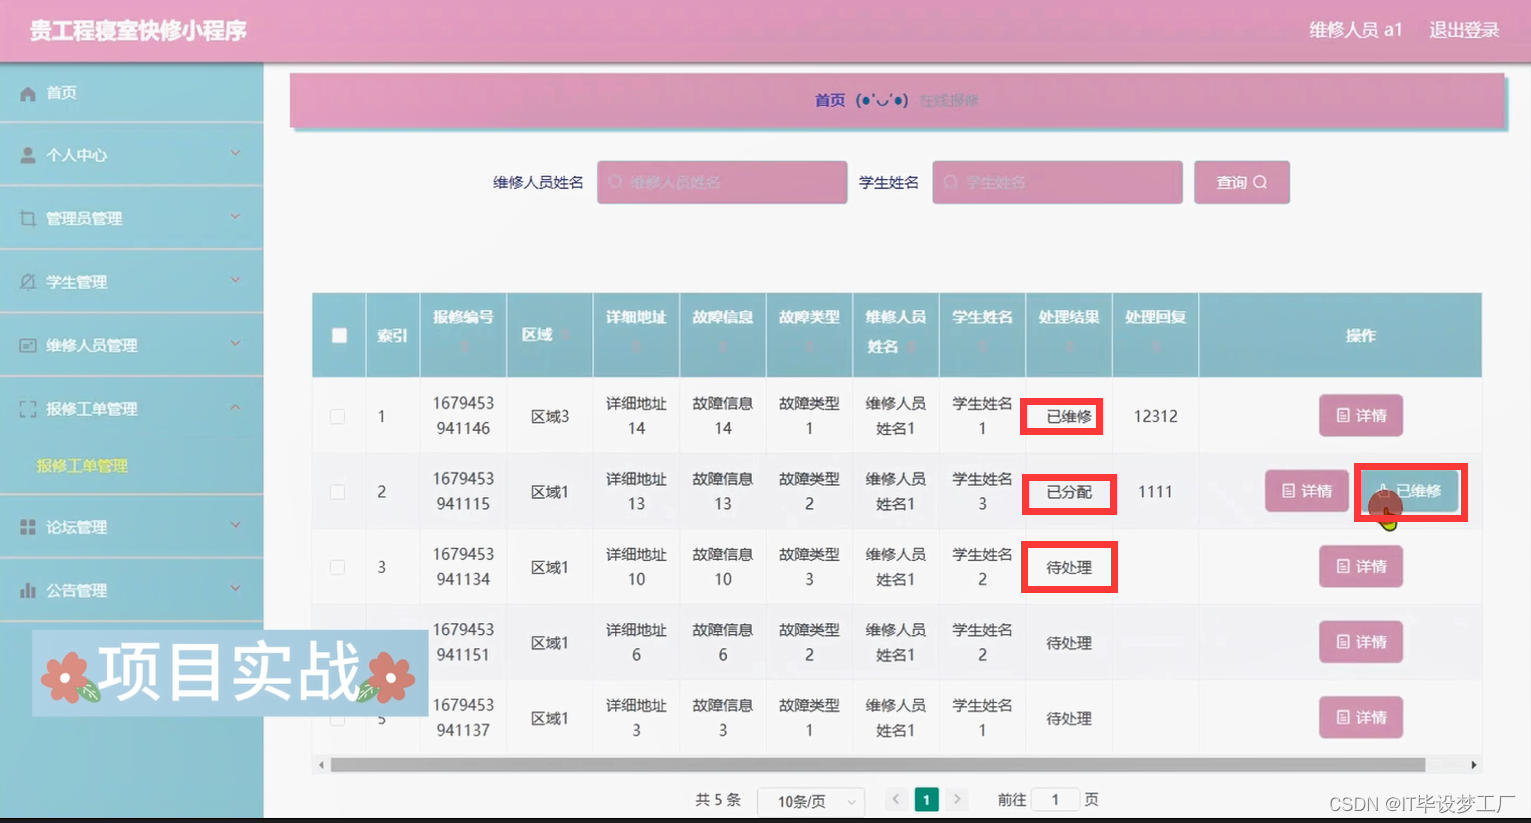This screenshot has width=1531, height=823.
Task: Go to previous page arrow in pagination
Action: 896,799
